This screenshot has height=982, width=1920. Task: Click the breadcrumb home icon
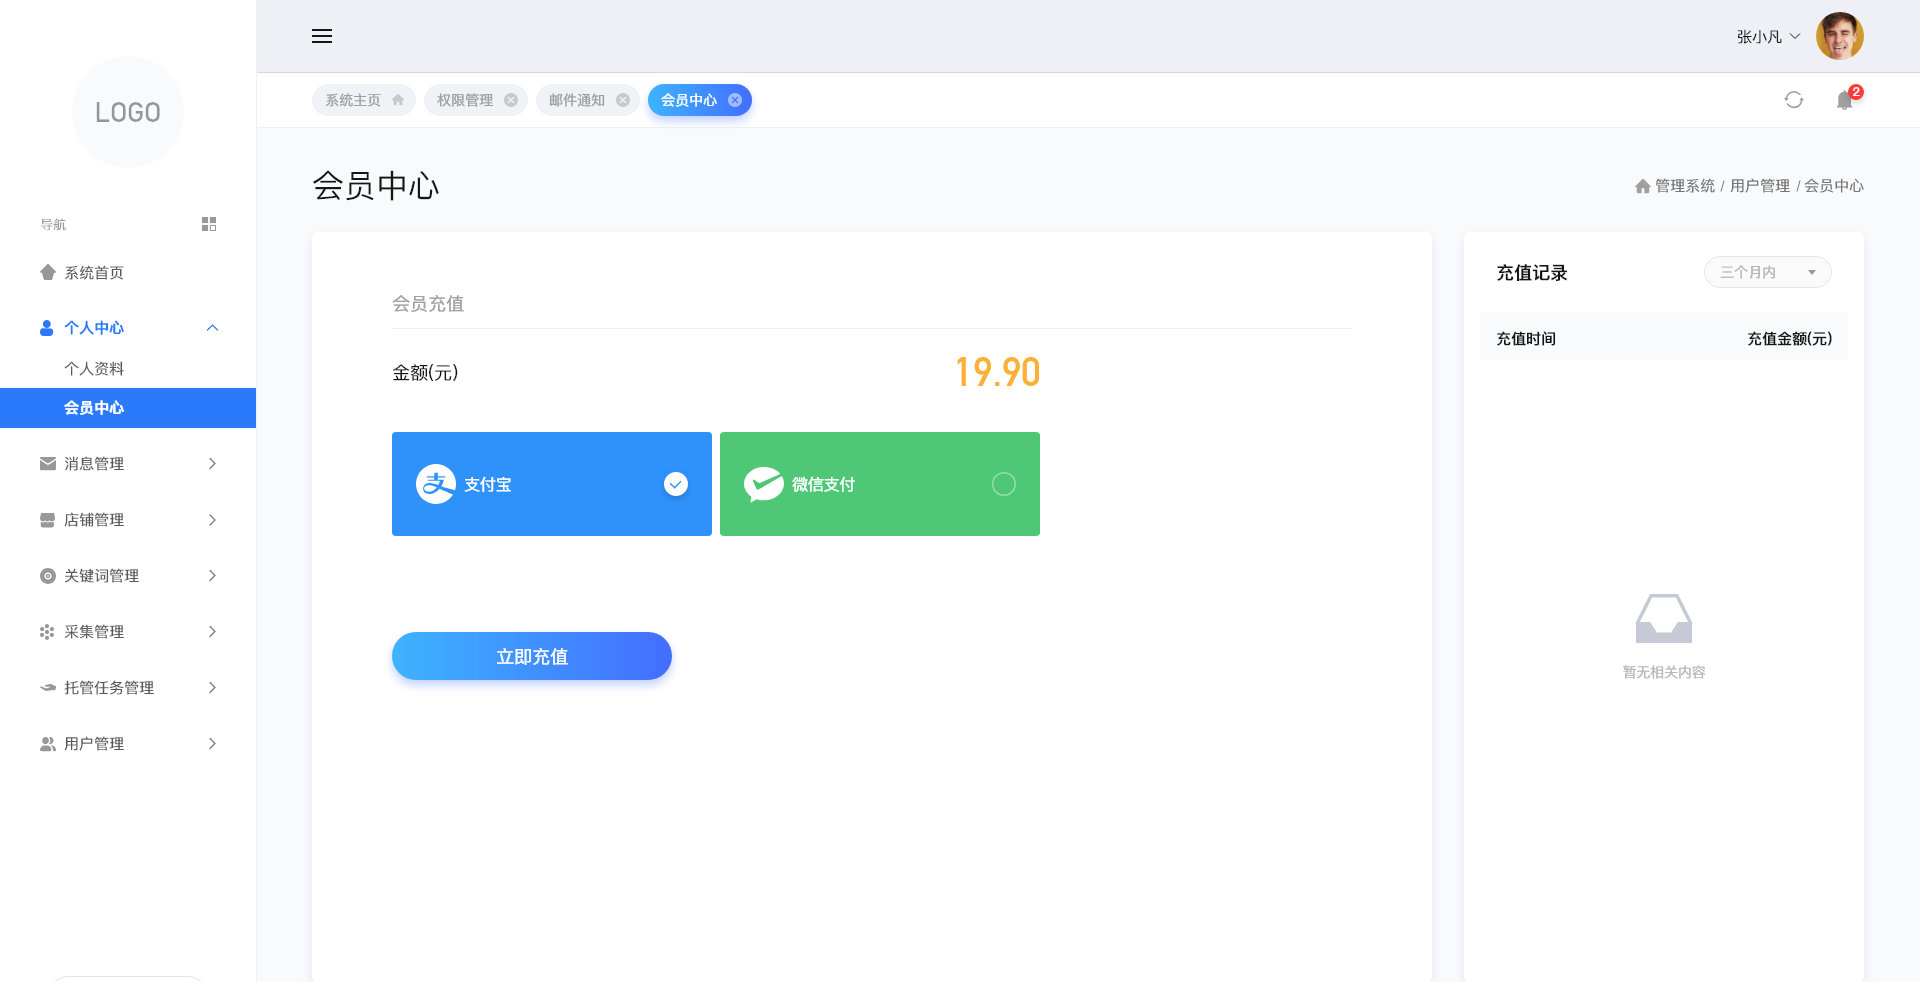1642,186
